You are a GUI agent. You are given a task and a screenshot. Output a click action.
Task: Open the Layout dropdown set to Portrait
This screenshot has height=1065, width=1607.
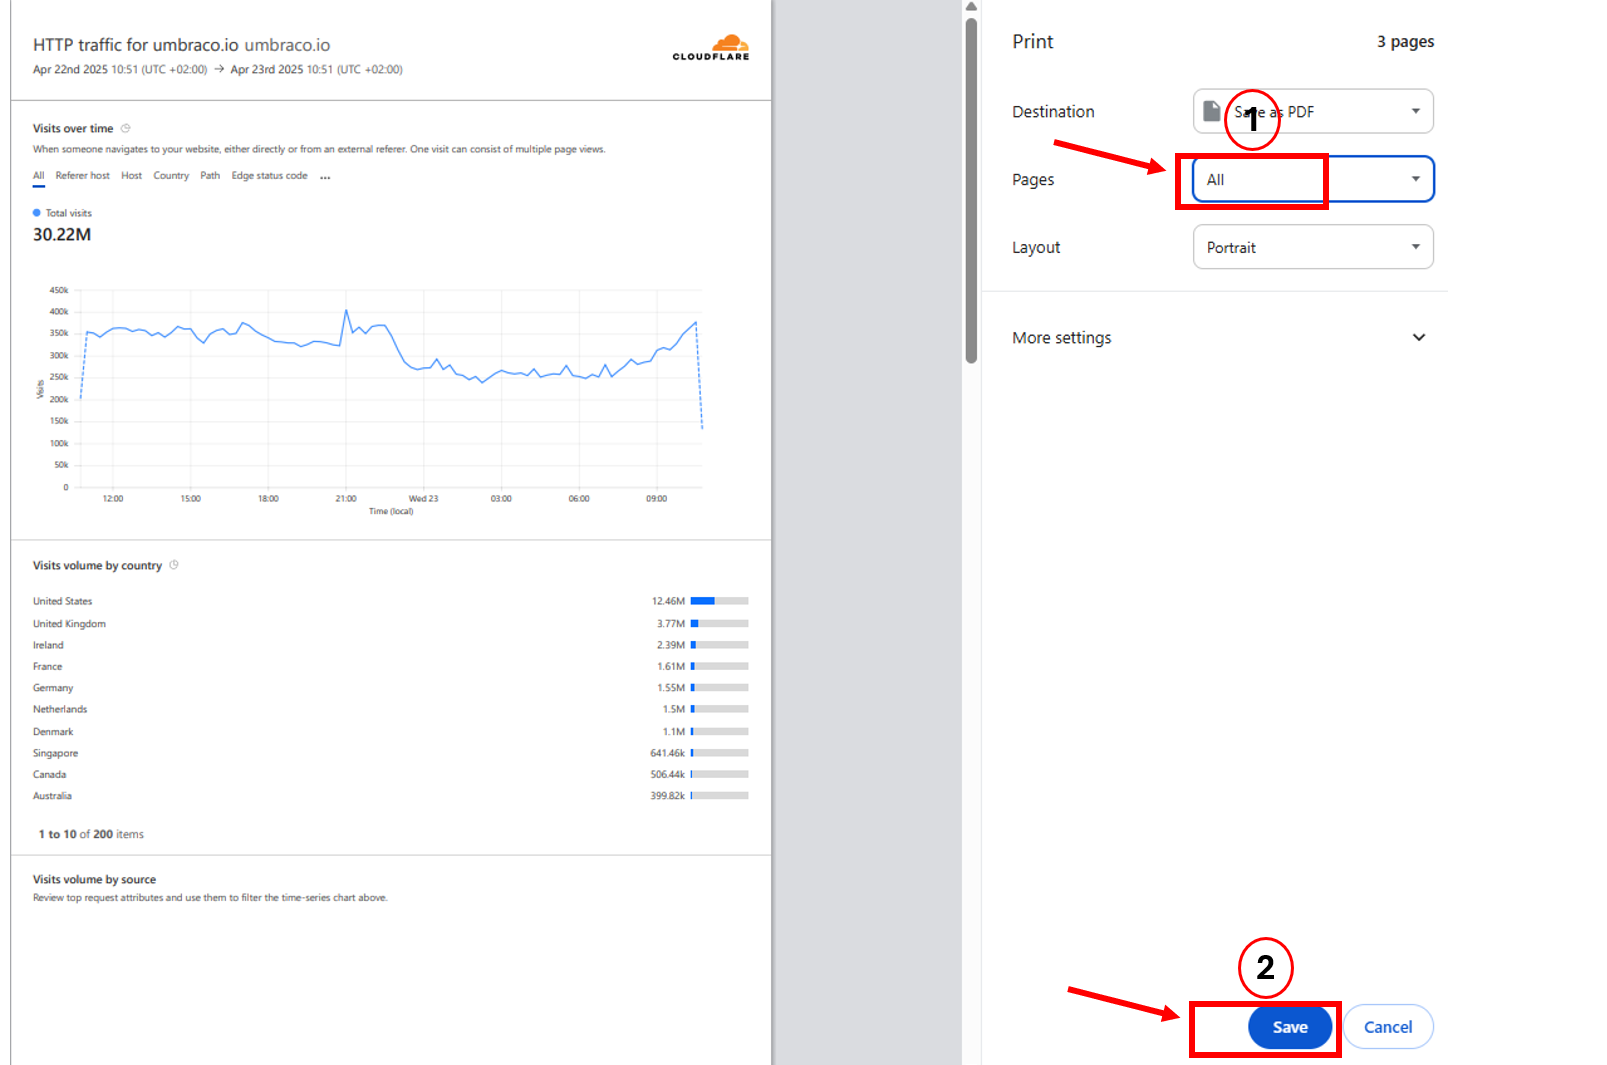coord(1313,247)
